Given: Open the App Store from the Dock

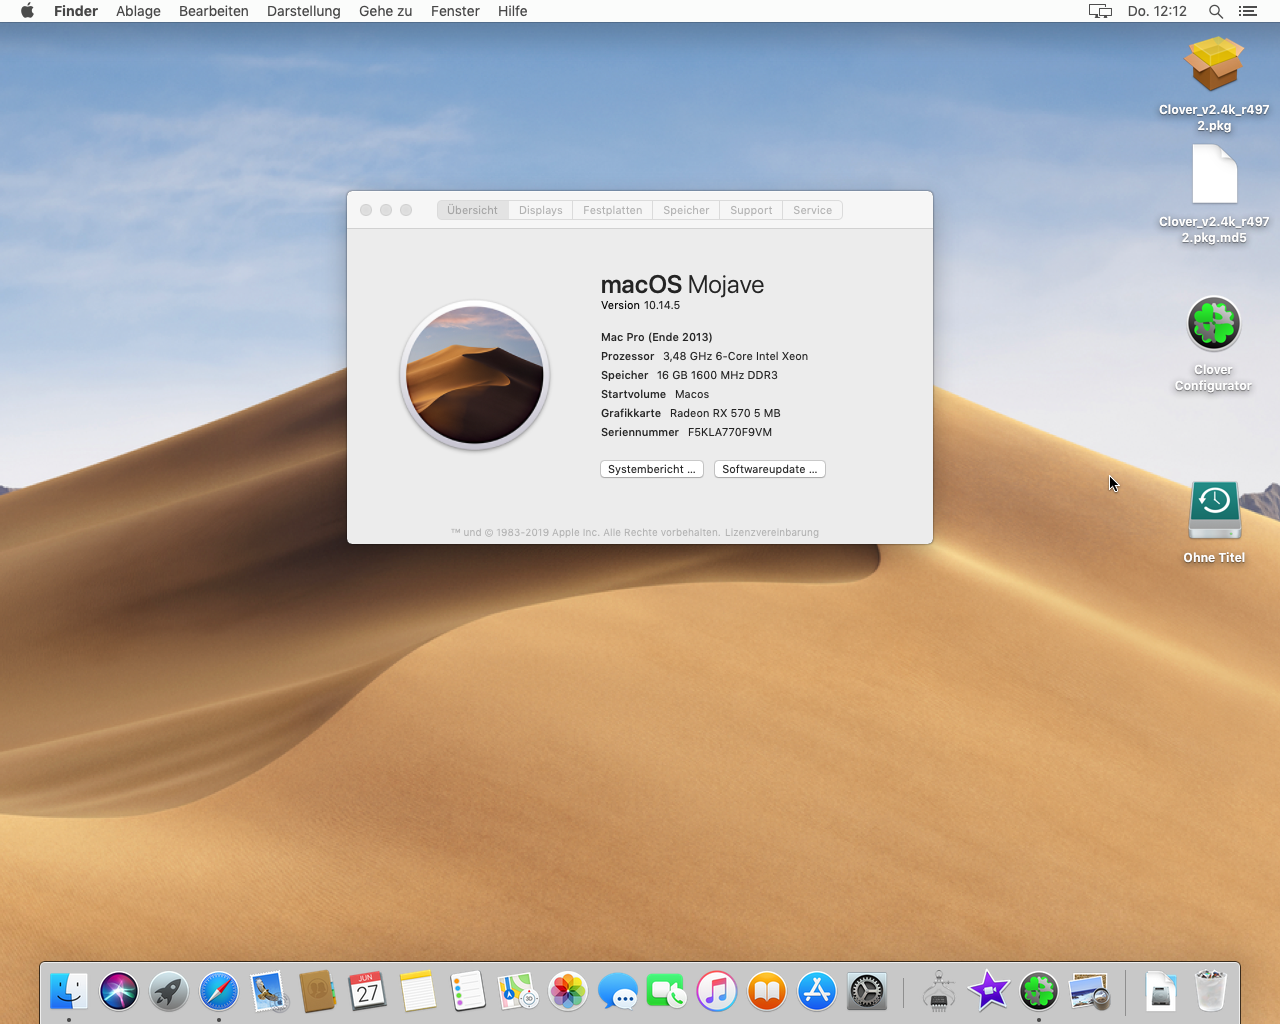Looking at the screenshot, I should tap(817, 992).
